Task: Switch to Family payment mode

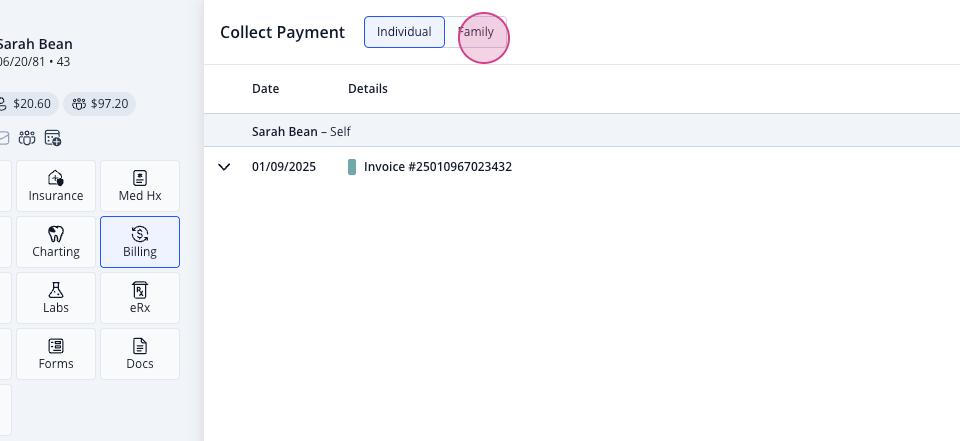Action: [476, 32]
